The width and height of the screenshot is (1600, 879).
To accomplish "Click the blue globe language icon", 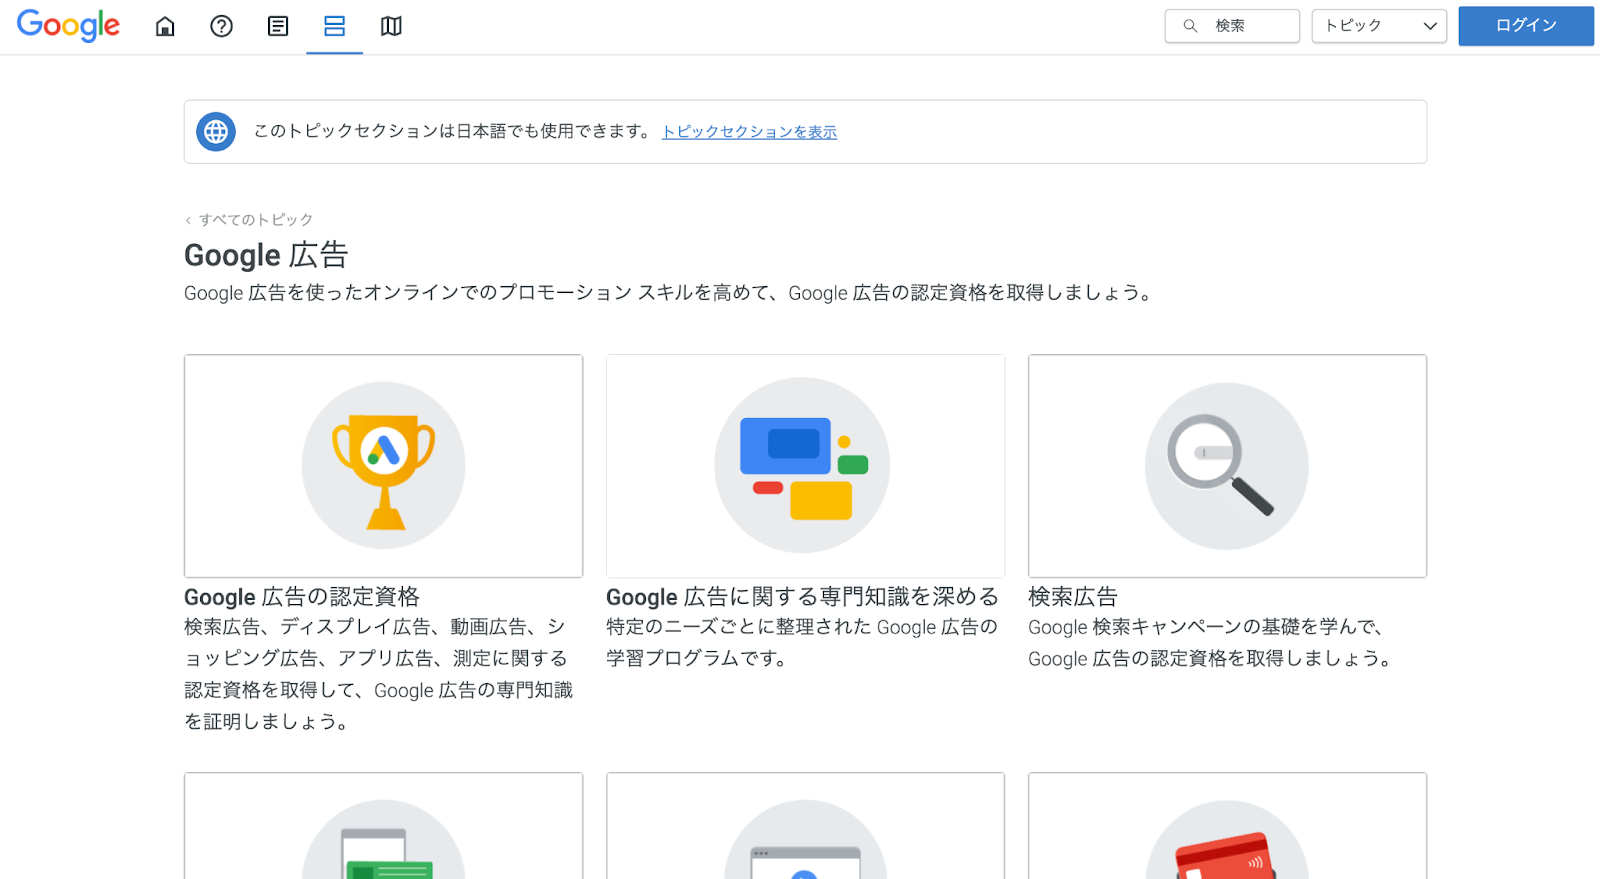I will pyautogui.click(x=216, y=131).
